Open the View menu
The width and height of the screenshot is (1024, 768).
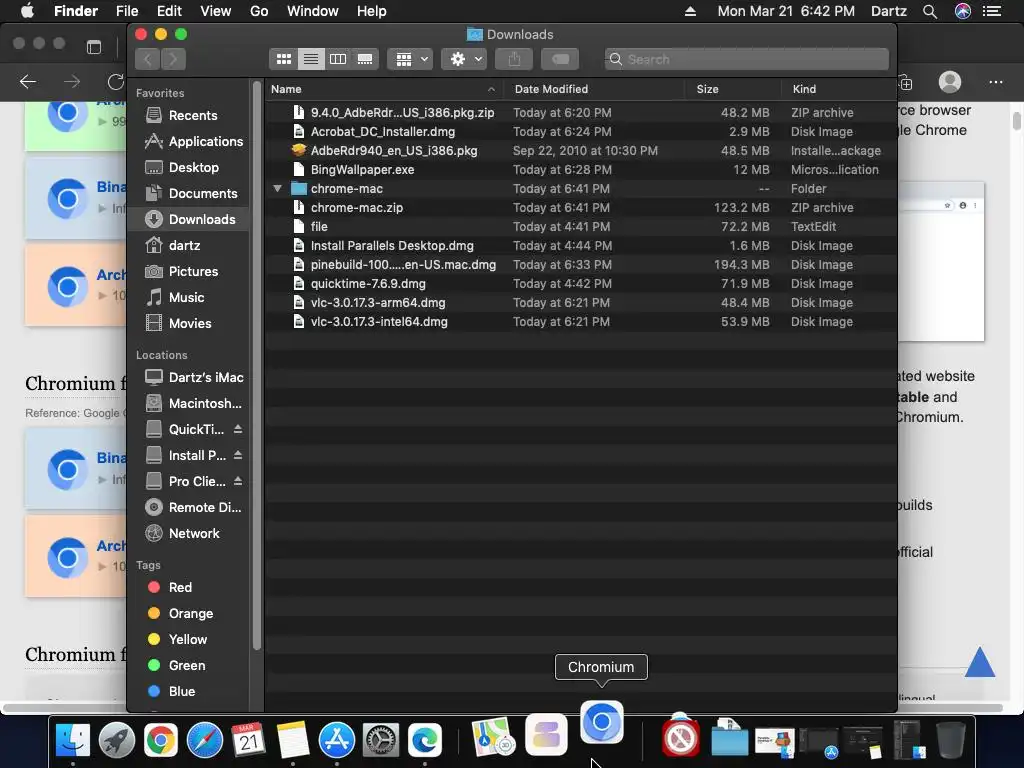click(216, 11)
